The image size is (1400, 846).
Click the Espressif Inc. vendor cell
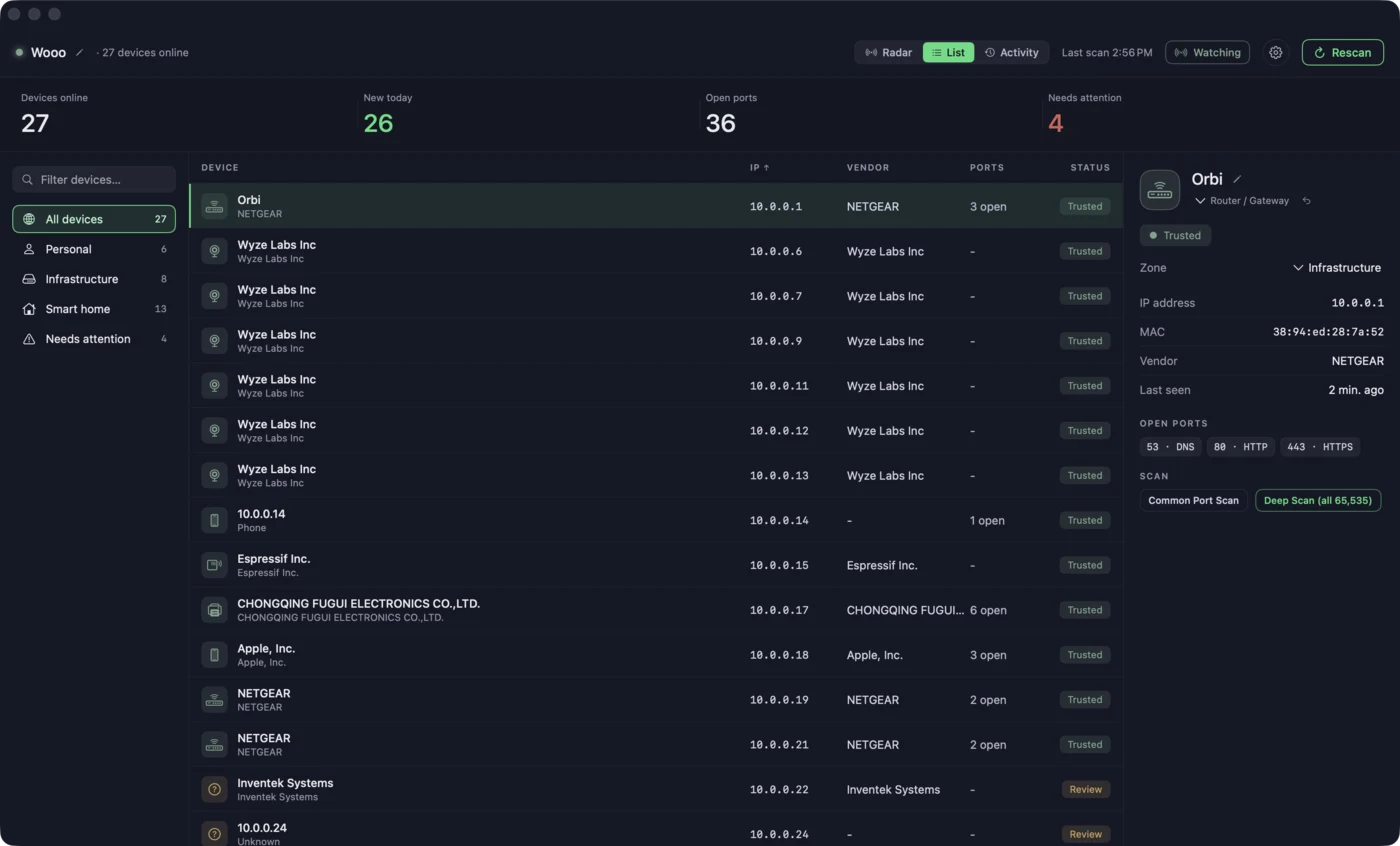tap(882, 565)
